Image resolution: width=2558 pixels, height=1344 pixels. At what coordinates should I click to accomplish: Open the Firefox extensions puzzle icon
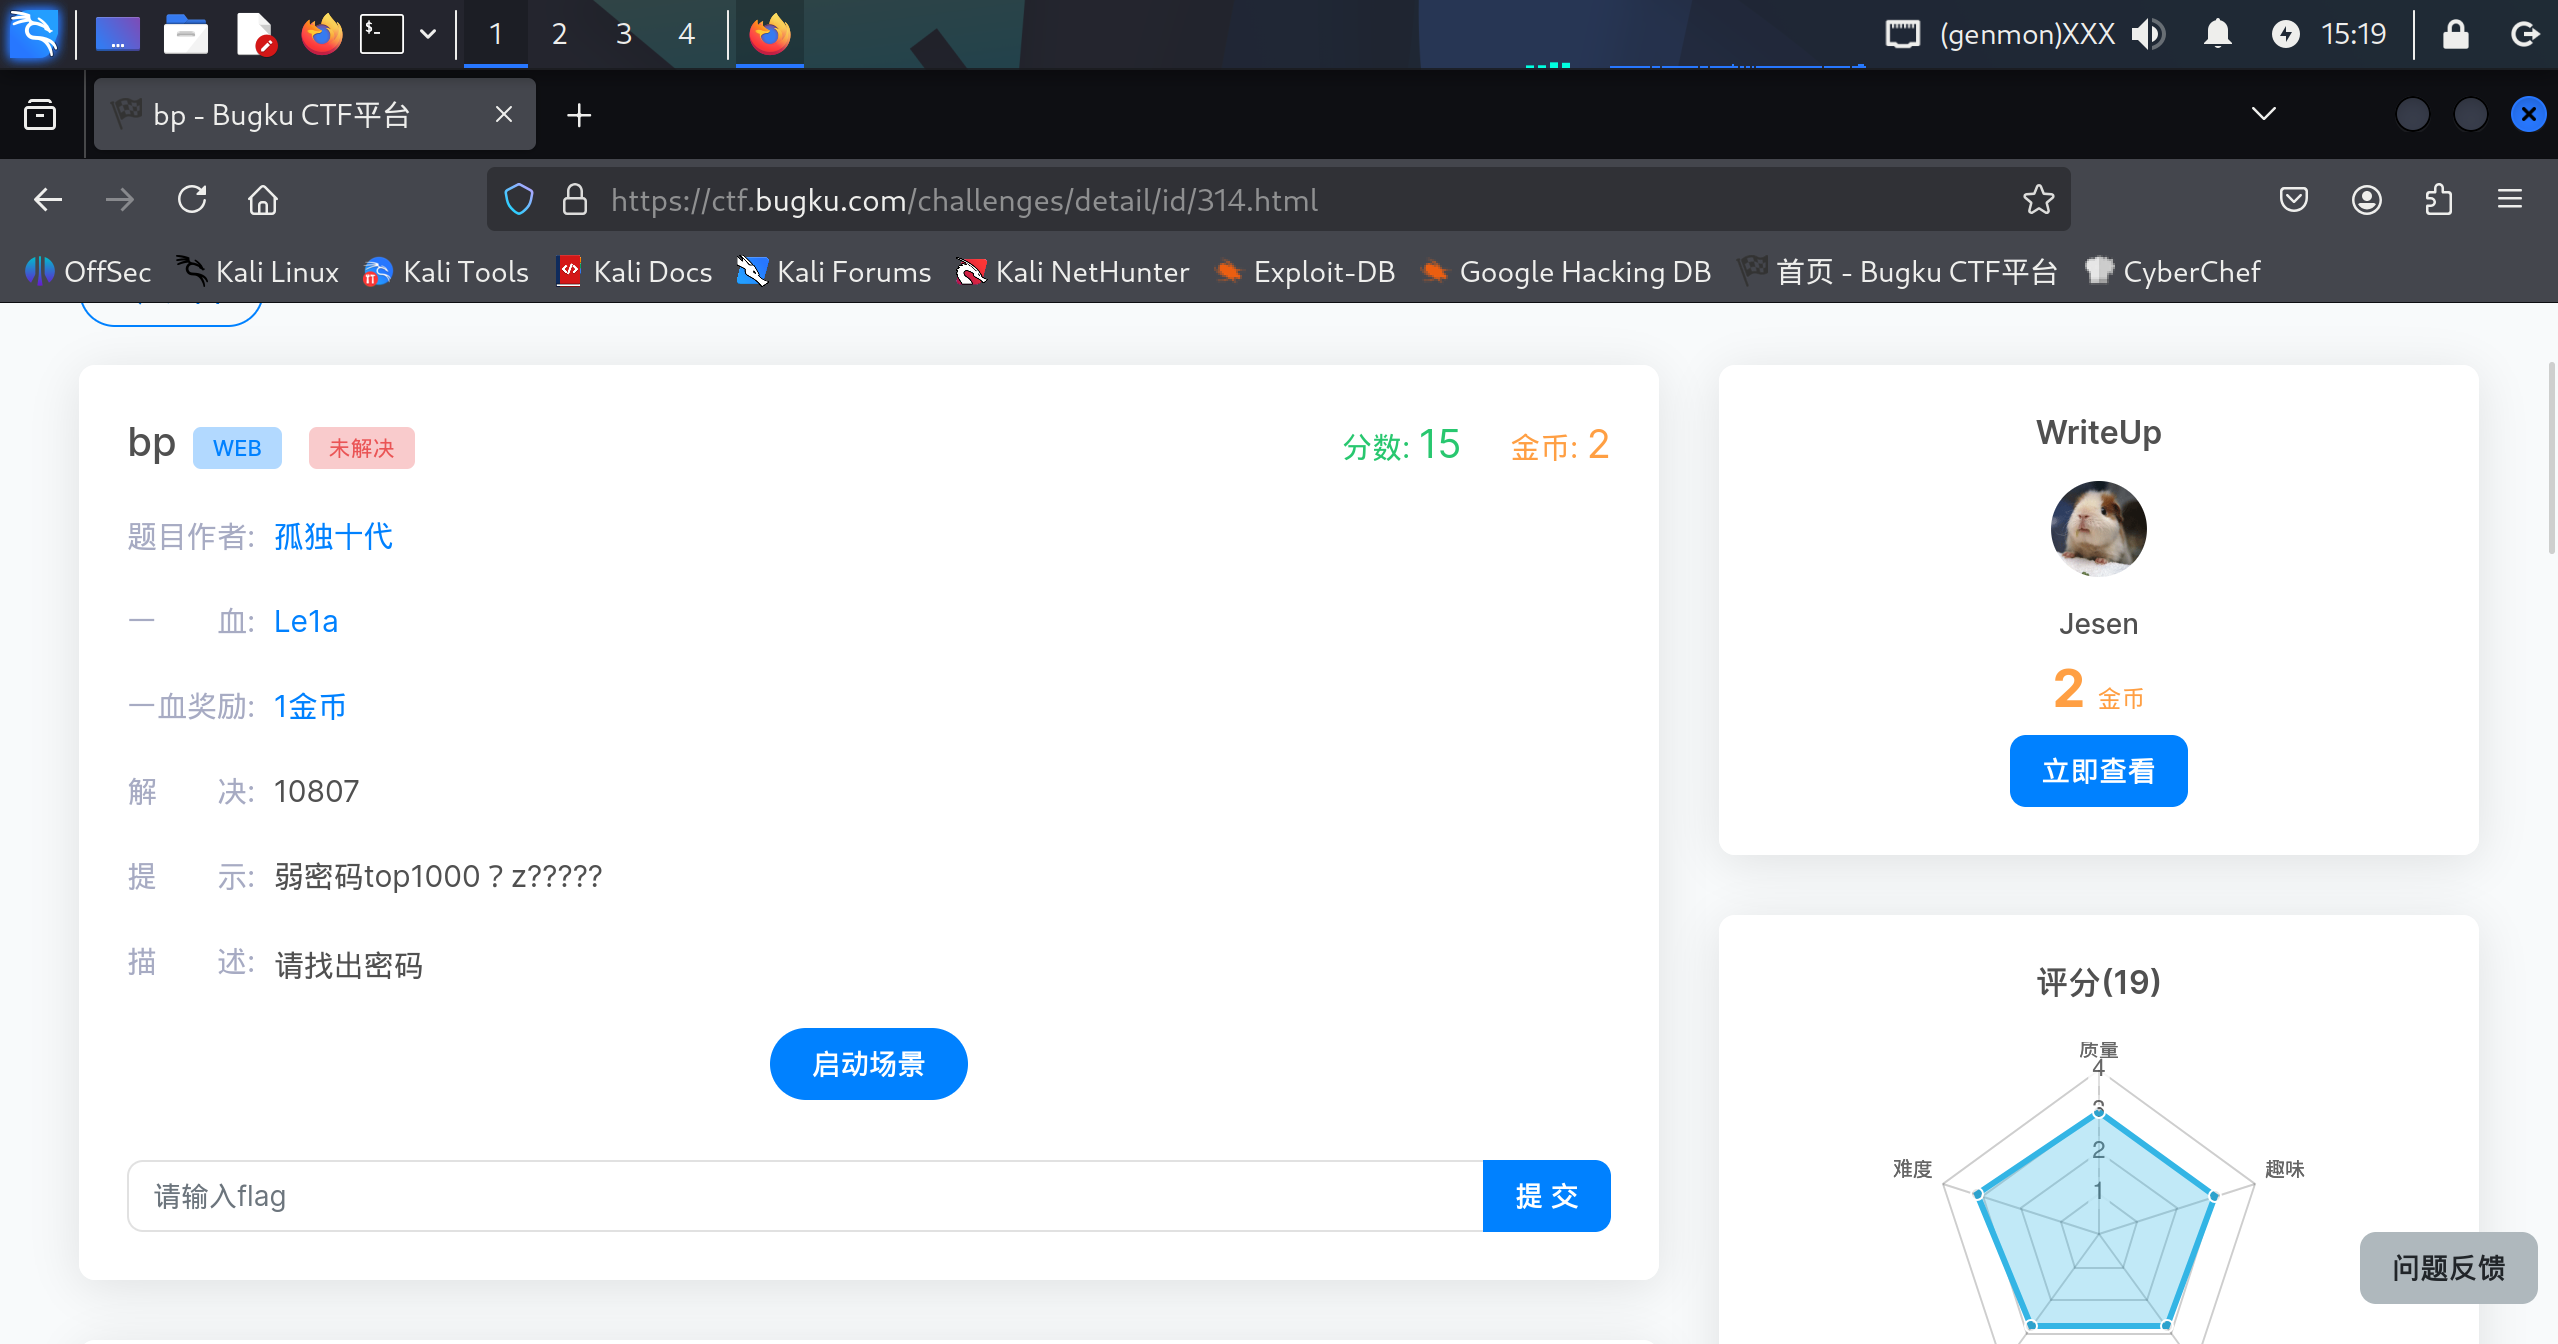coord(2439,200)
